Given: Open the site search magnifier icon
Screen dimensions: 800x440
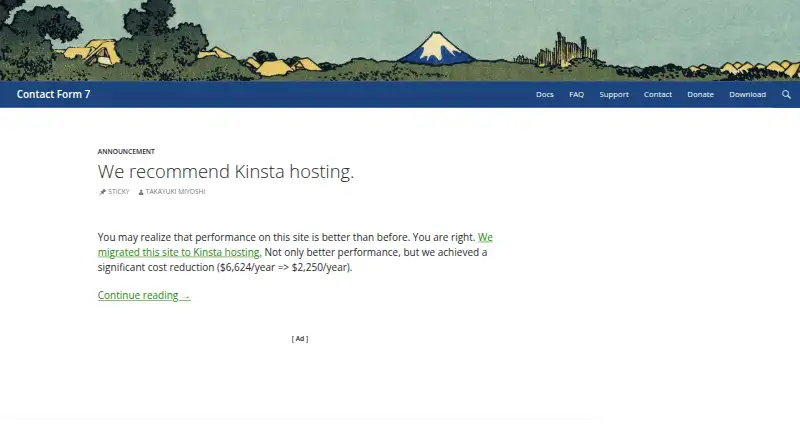Looking at the screenshot, I should click(786, 94).
